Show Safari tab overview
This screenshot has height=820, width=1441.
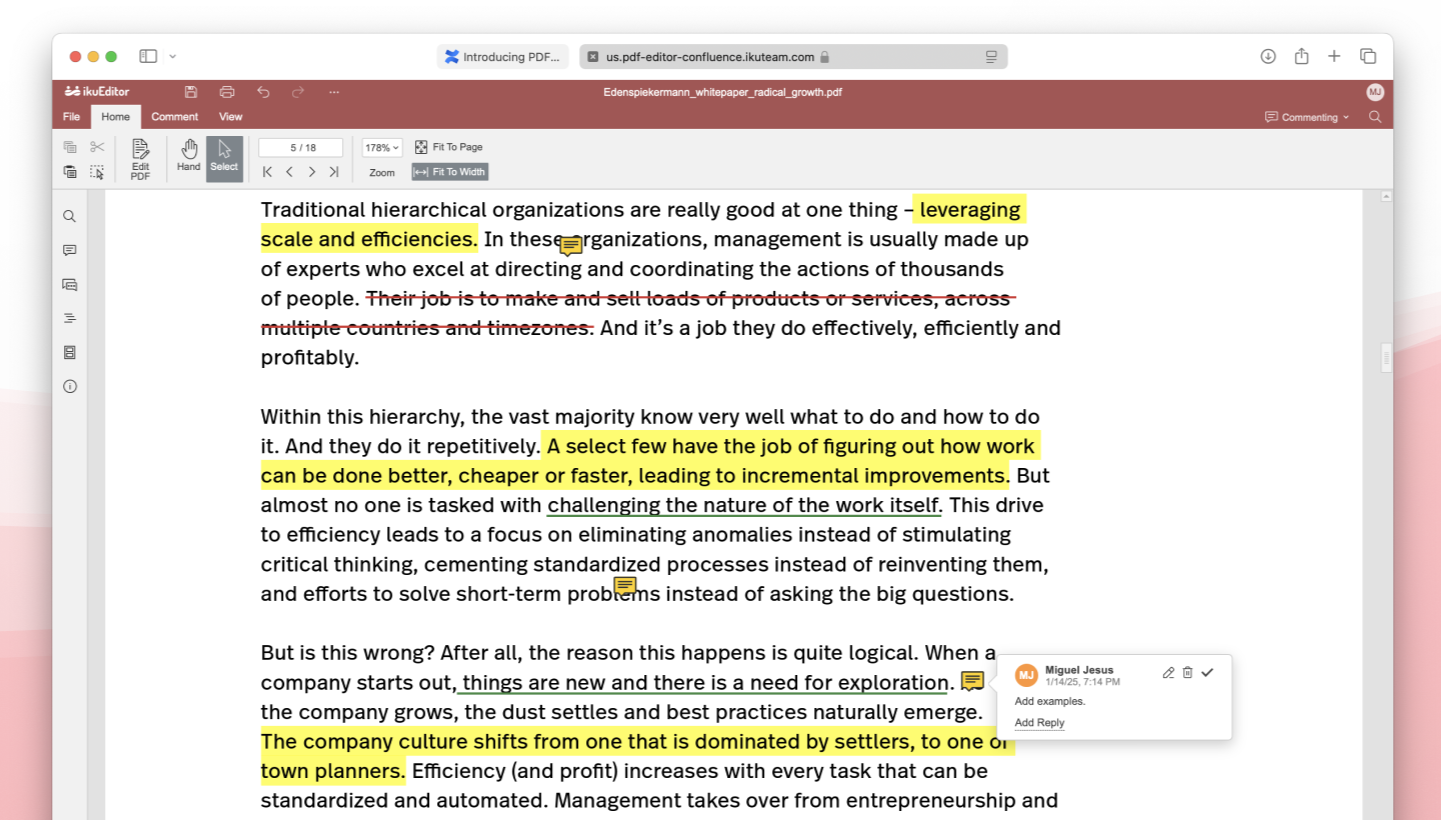point(1368,57)
